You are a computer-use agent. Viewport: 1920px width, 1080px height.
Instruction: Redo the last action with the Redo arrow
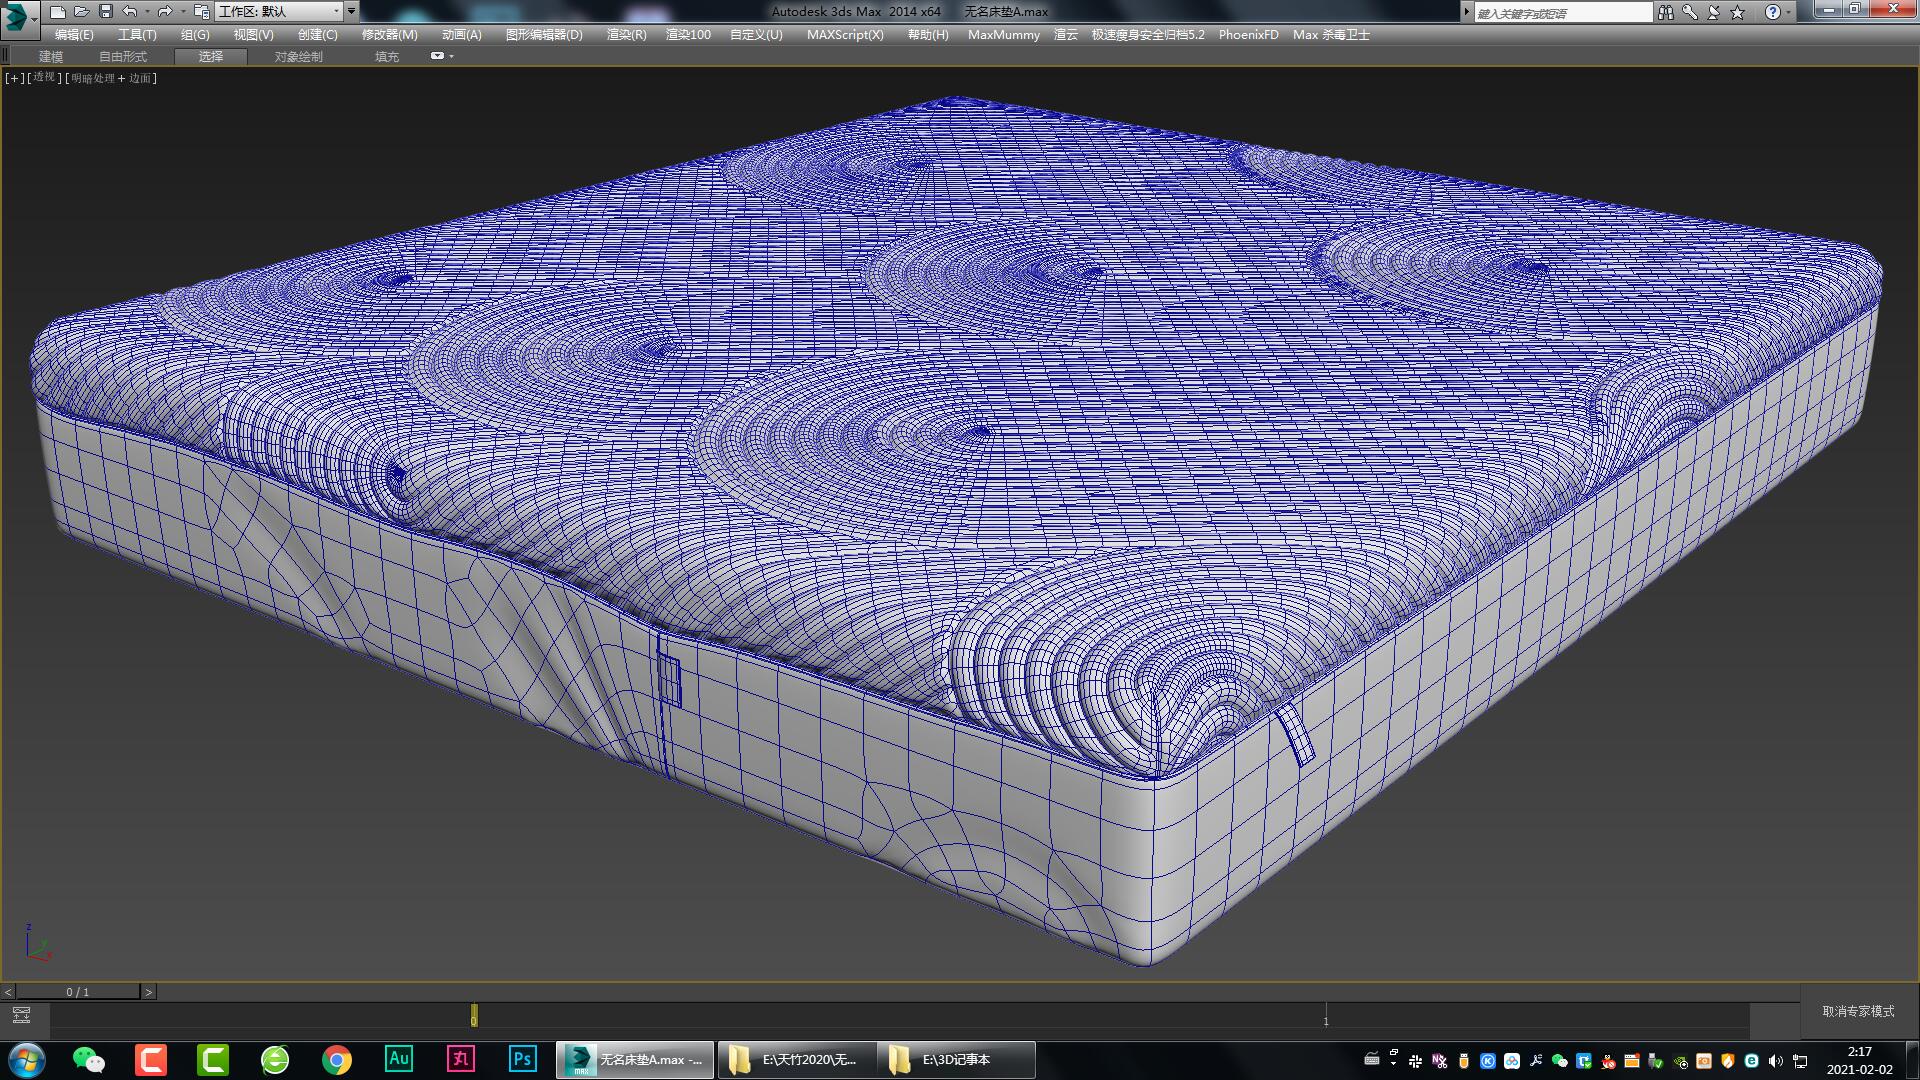[x=166, y=11]
